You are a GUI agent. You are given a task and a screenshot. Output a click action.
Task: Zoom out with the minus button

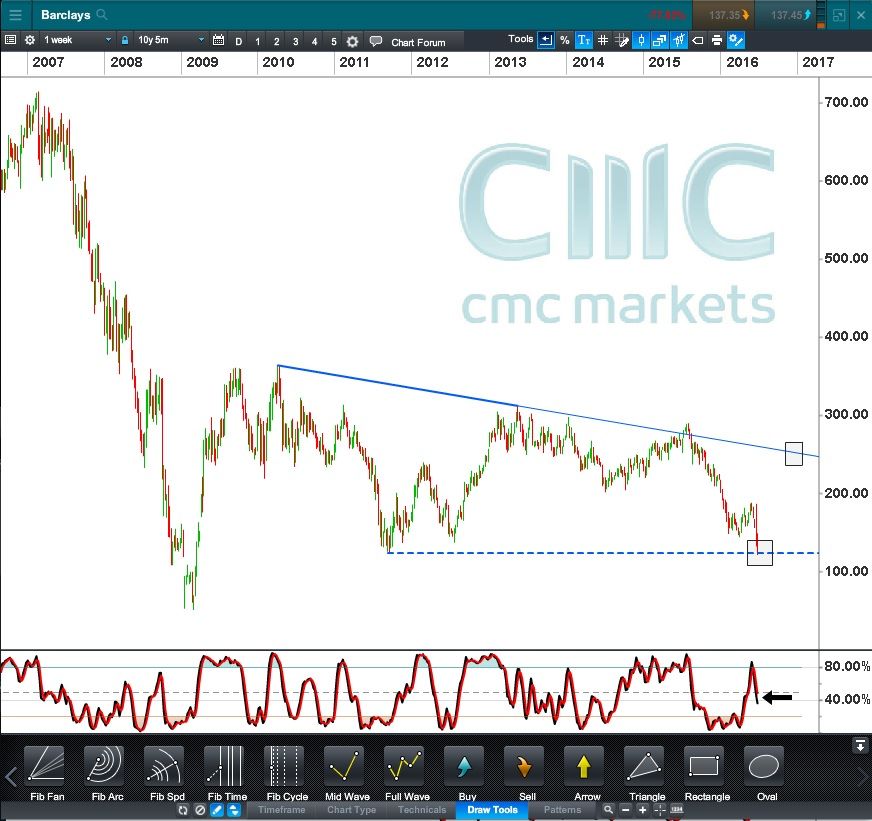pyautogui.click(x=625, y=810)
